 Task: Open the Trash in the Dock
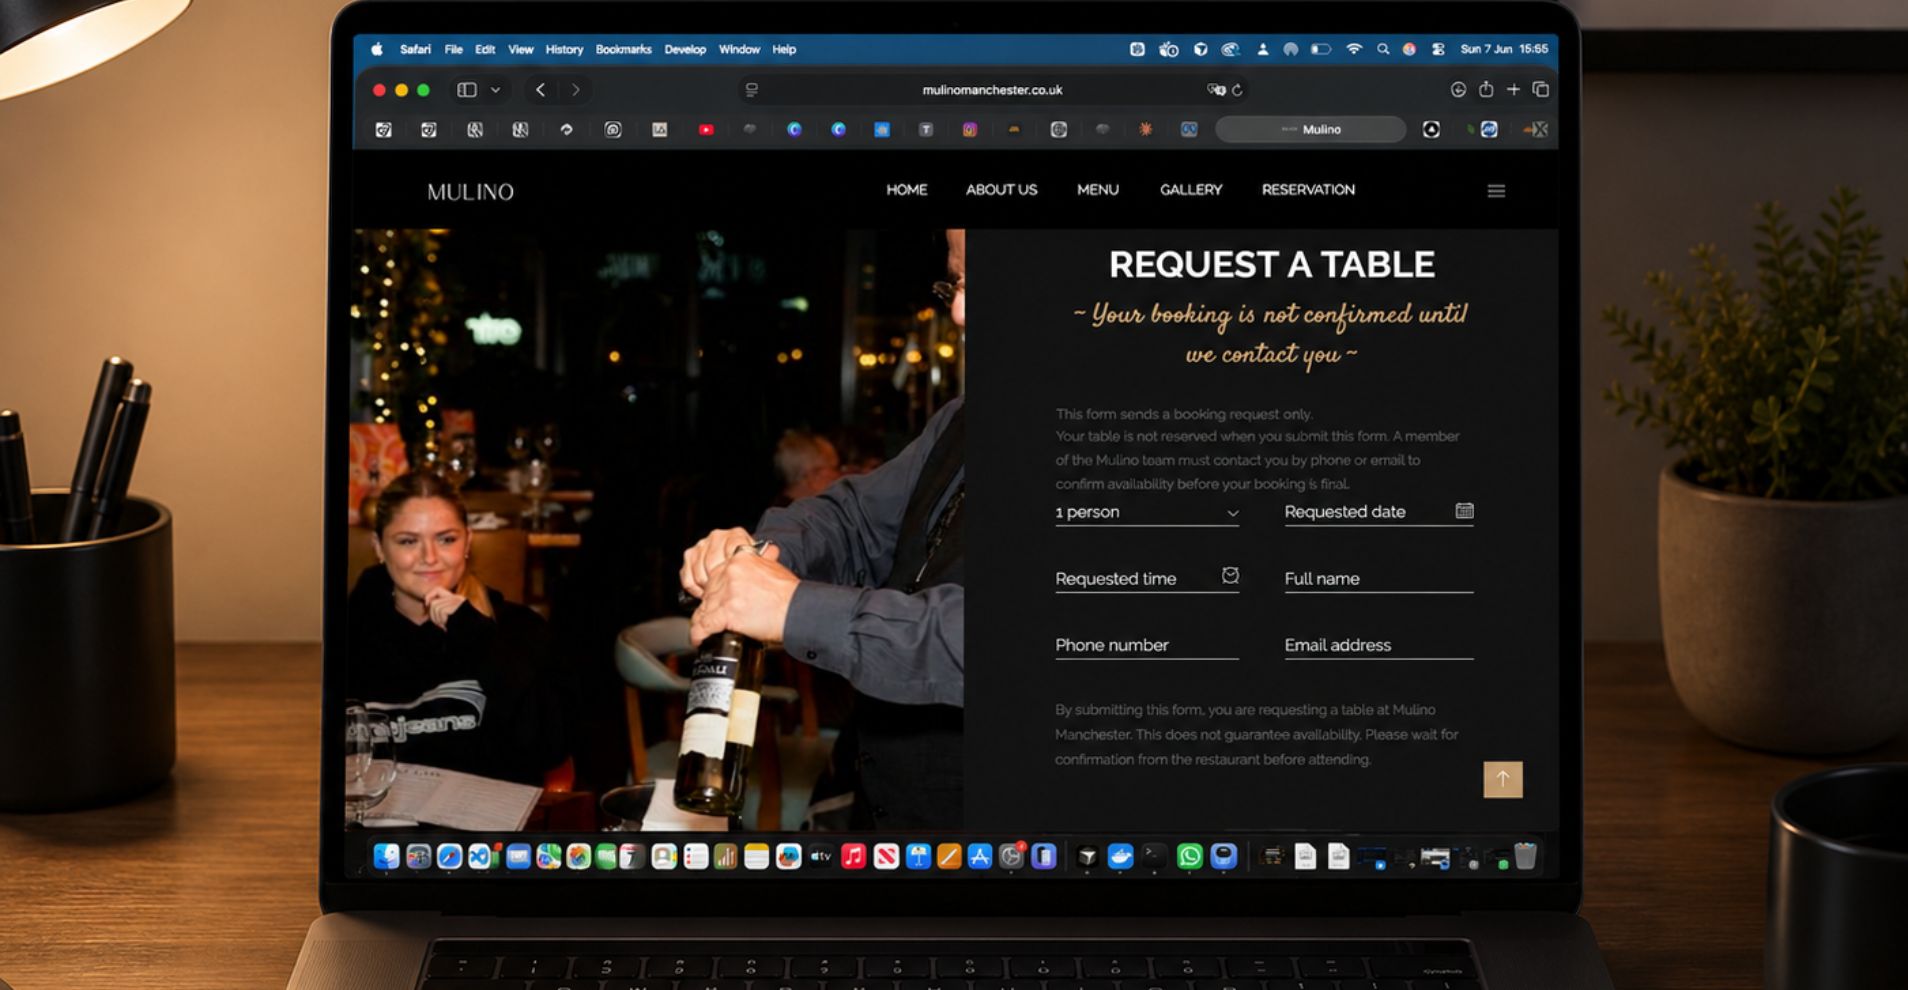1525,856
